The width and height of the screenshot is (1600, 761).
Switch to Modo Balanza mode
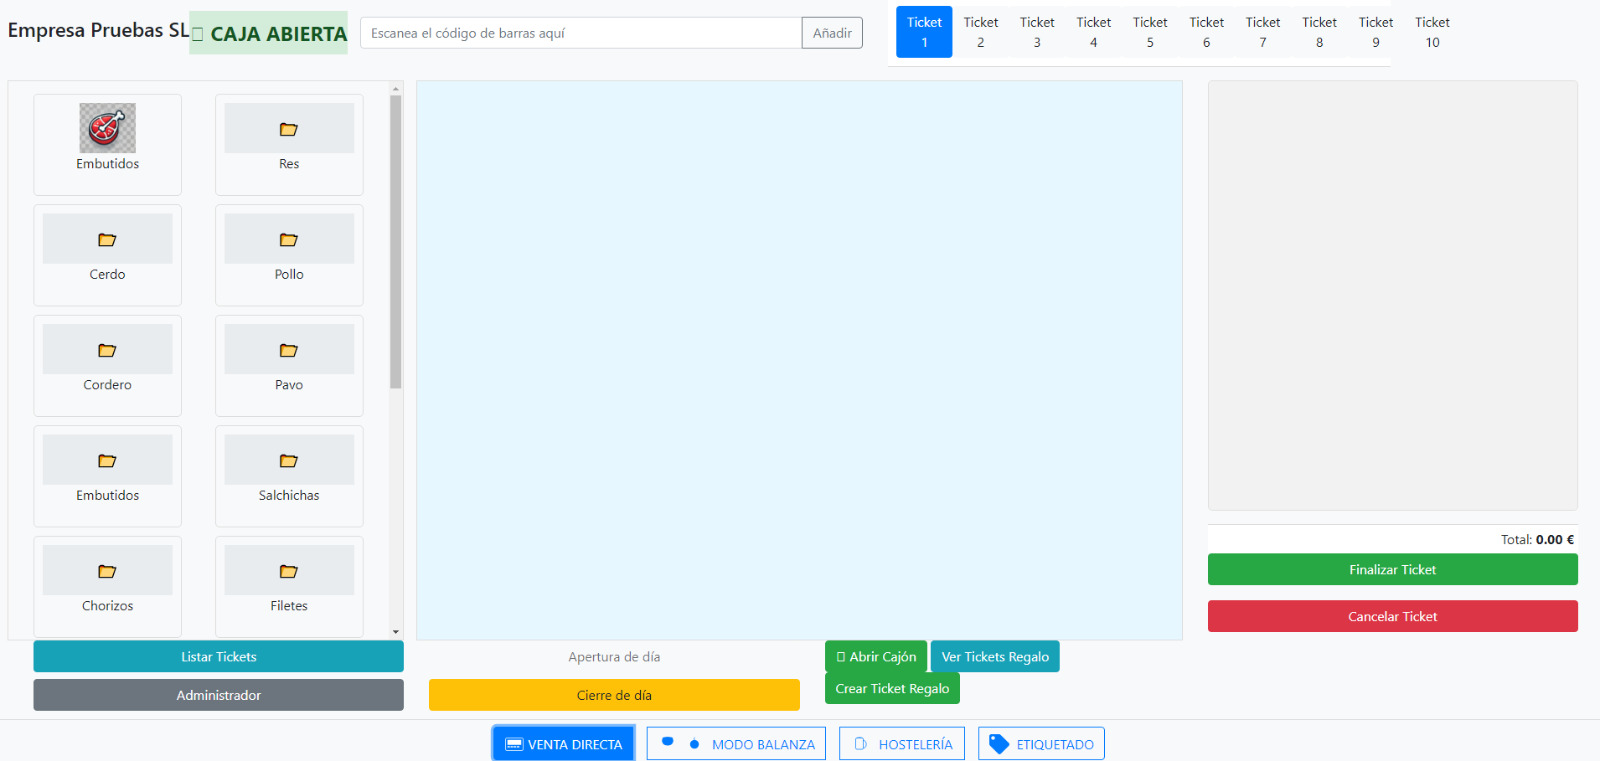point(736,744)
